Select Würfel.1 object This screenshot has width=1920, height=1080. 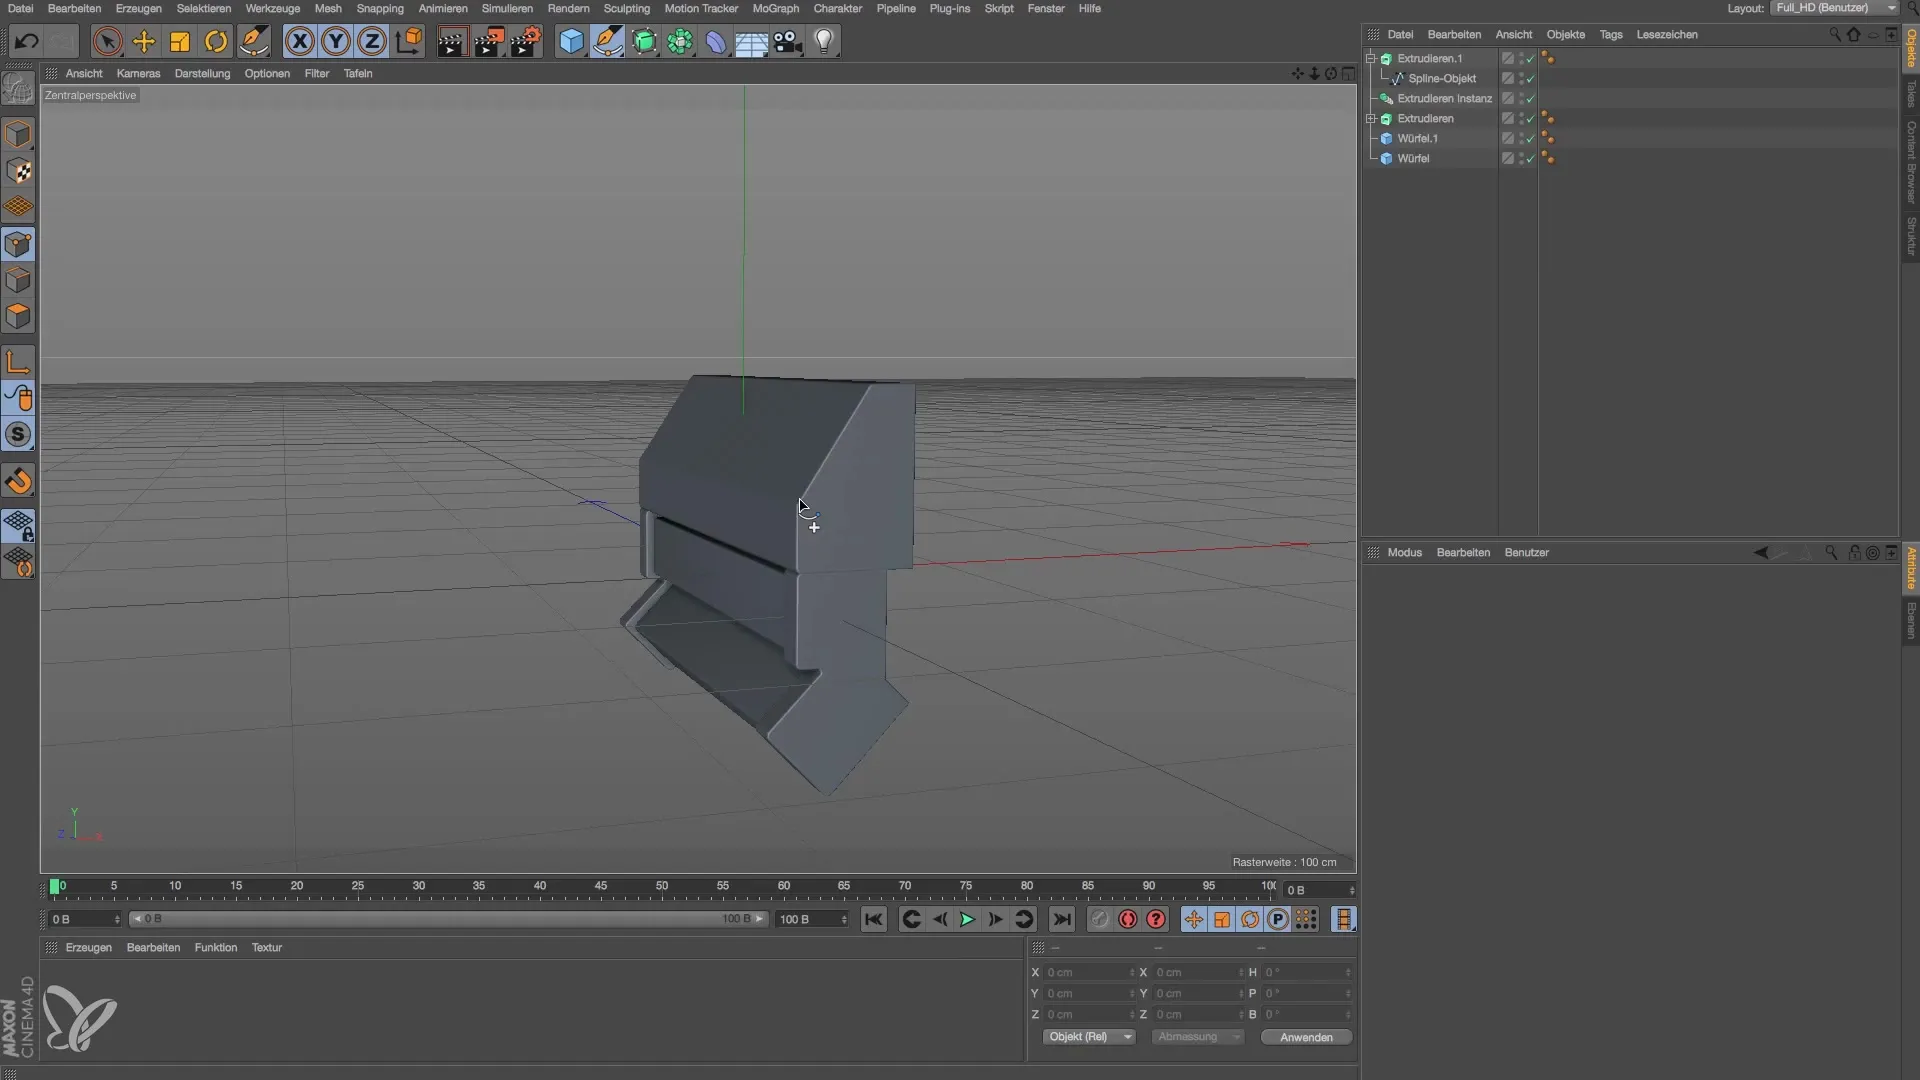pyautogui.click(x=1417, y=138)
